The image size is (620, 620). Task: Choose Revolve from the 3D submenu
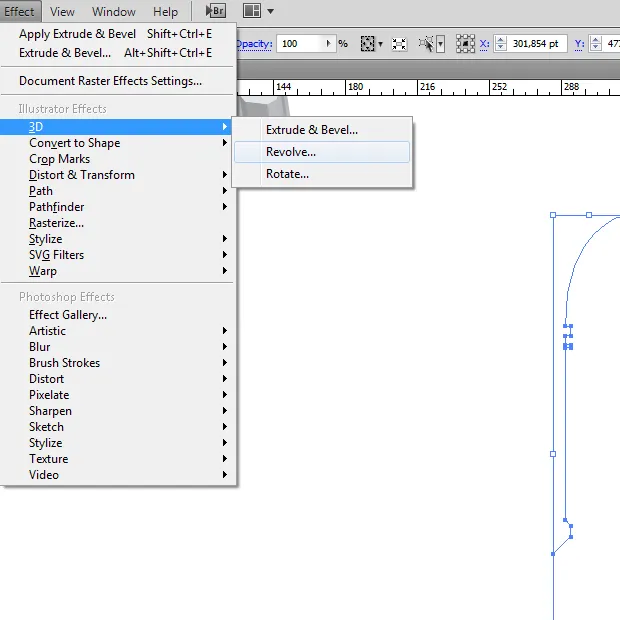[x=290, y=152]
